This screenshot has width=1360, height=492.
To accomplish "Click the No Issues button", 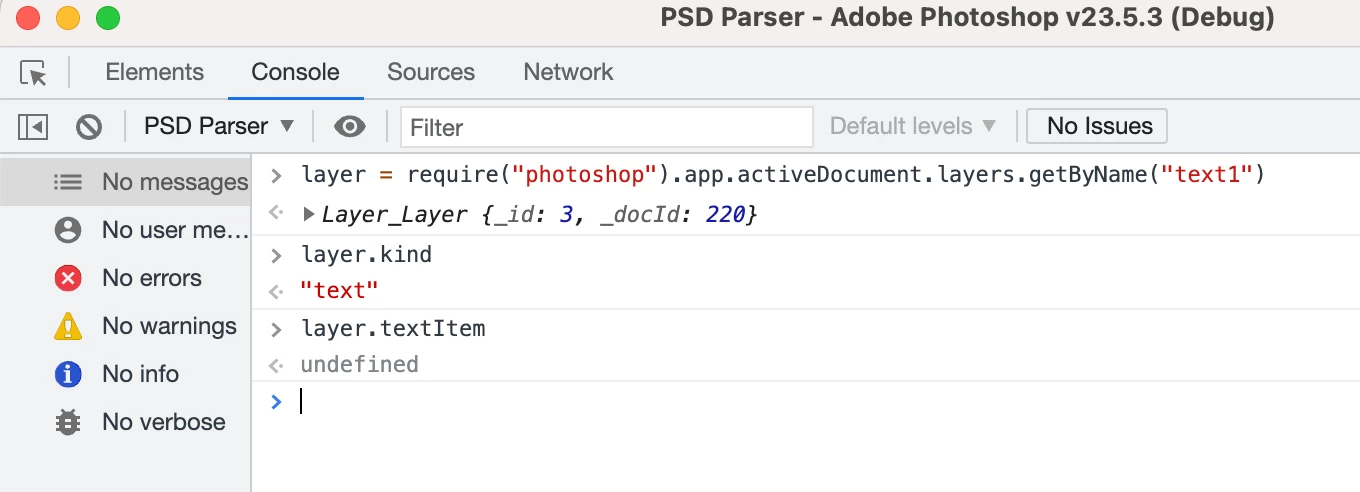I will tap(1097, 127).
